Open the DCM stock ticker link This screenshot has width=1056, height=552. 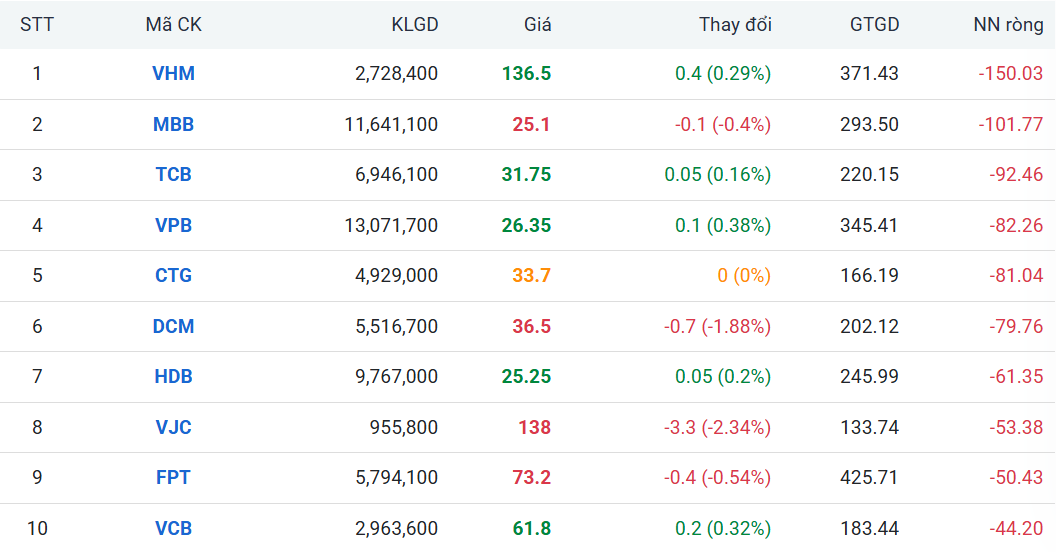[x=173, y=326]
